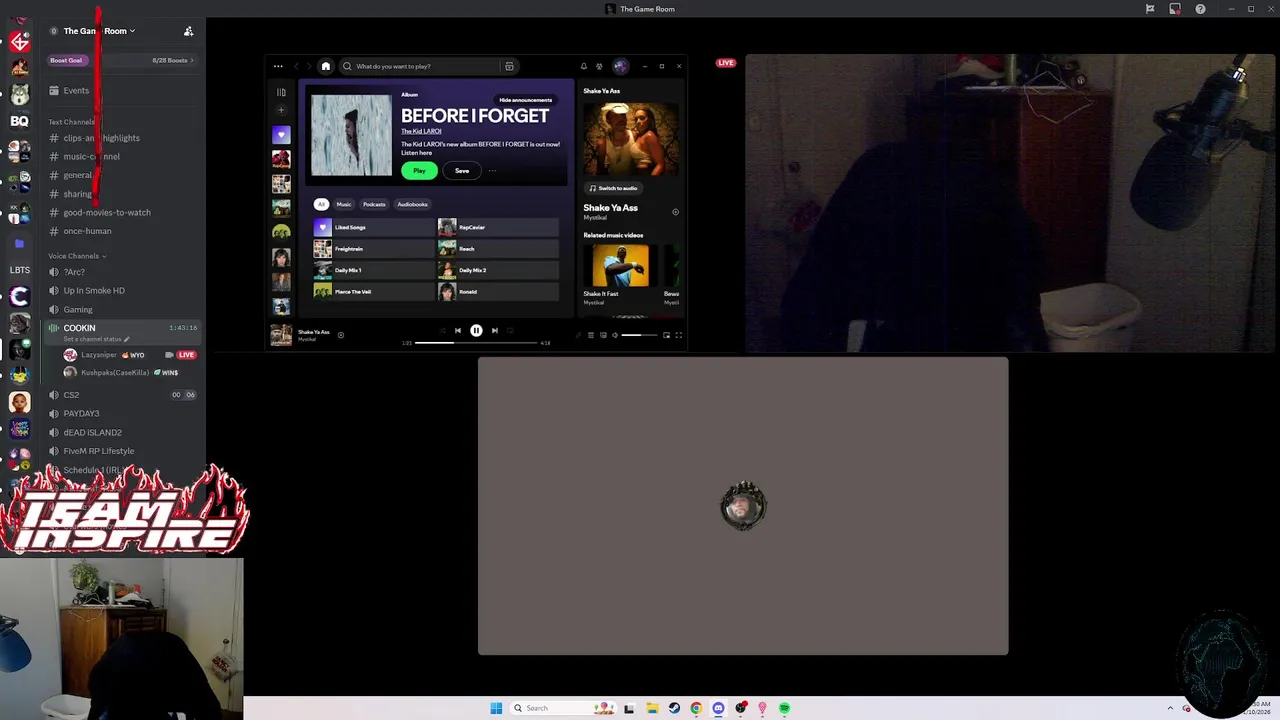Image resolution: width=1280 pixels, height=720 pixels.
Task: Open the Daily Mix 2 tile
Action: [x=498, y=270]
